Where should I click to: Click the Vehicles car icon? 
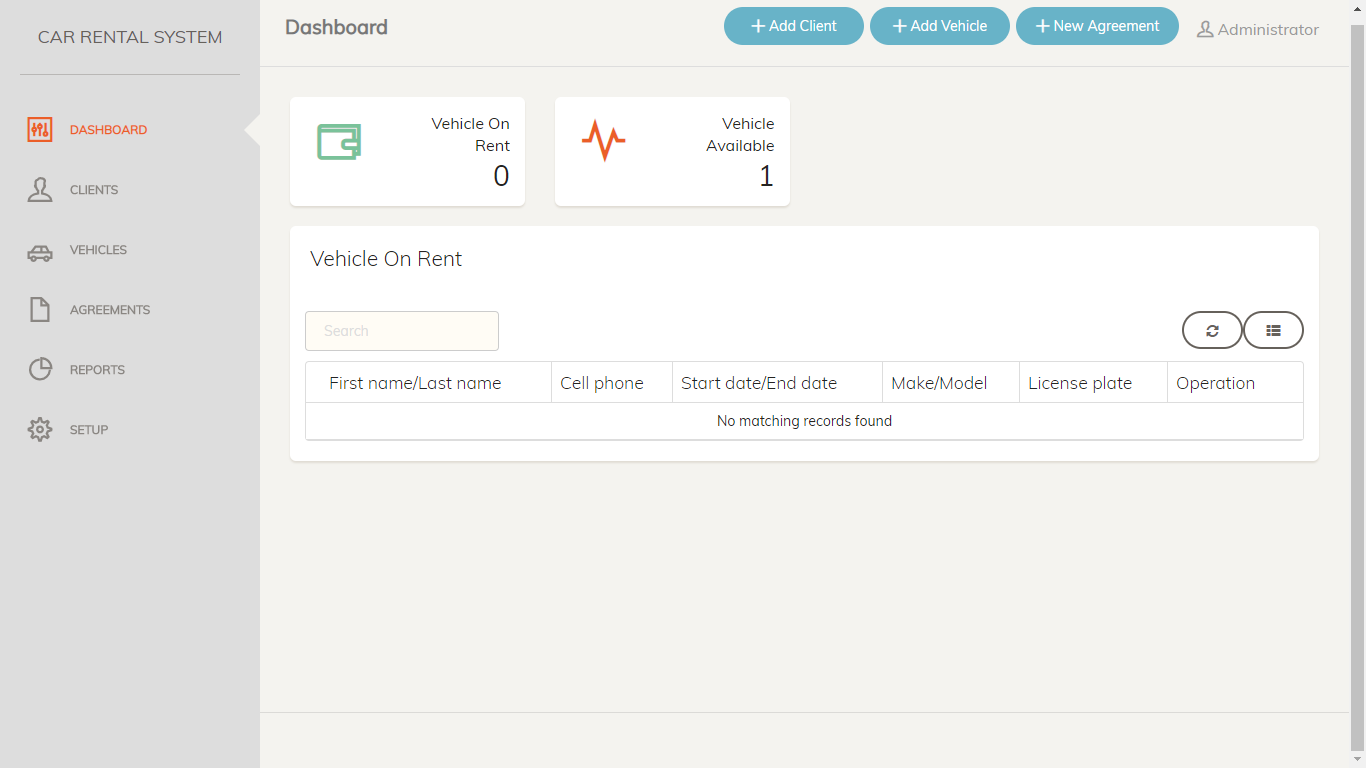click(x=40, y=251)
